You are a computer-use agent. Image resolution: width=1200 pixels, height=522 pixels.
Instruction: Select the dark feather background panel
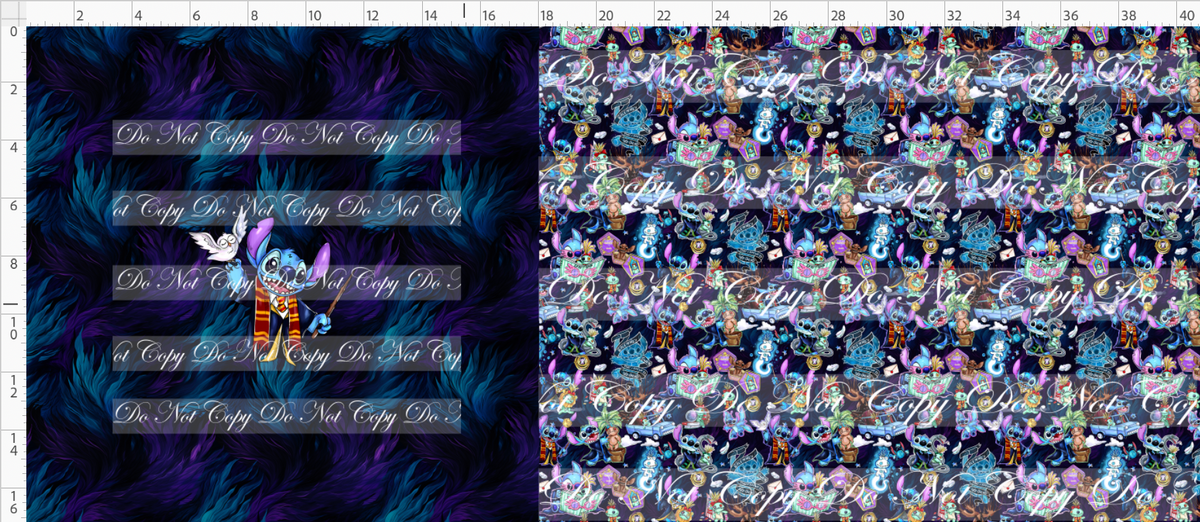coord(283,274)
